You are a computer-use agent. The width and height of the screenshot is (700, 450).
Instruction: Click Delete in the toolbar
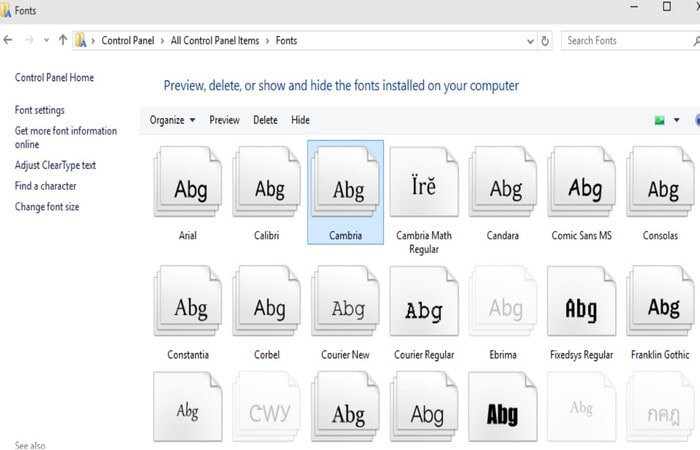[x=265, y=120]
